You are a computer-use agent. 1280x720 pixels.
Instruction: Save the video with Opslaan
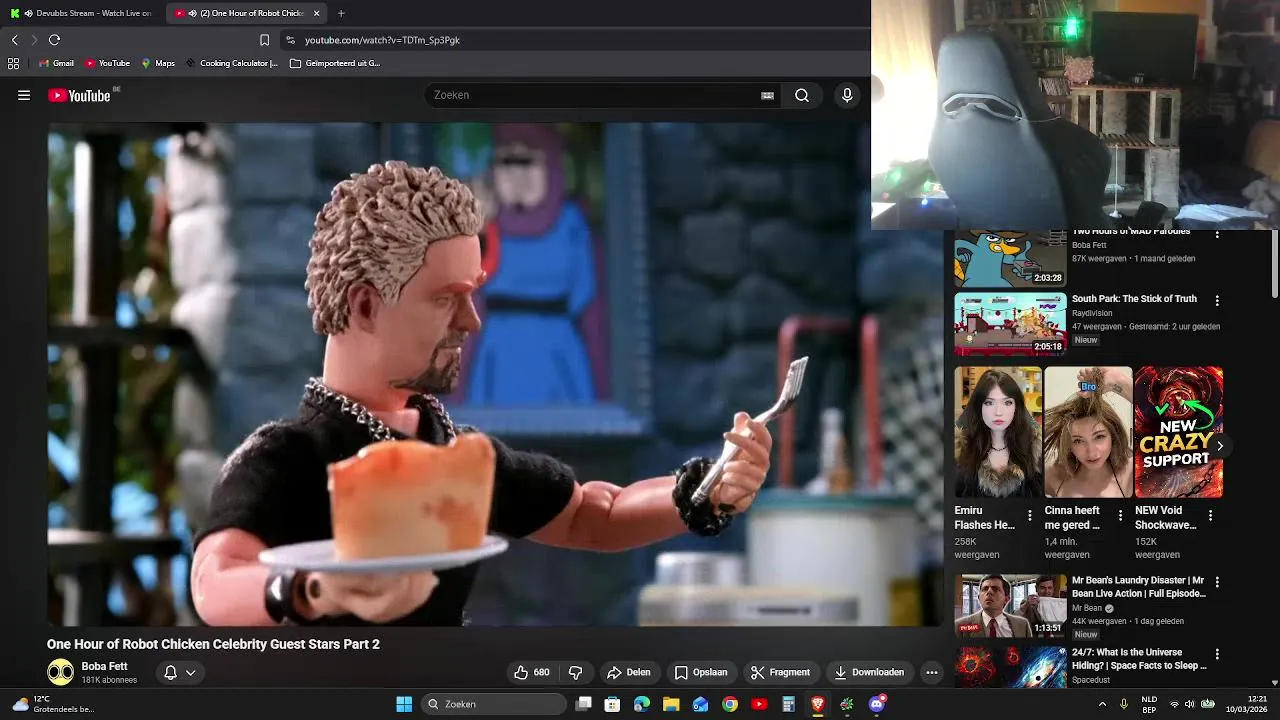pos(701,672)
